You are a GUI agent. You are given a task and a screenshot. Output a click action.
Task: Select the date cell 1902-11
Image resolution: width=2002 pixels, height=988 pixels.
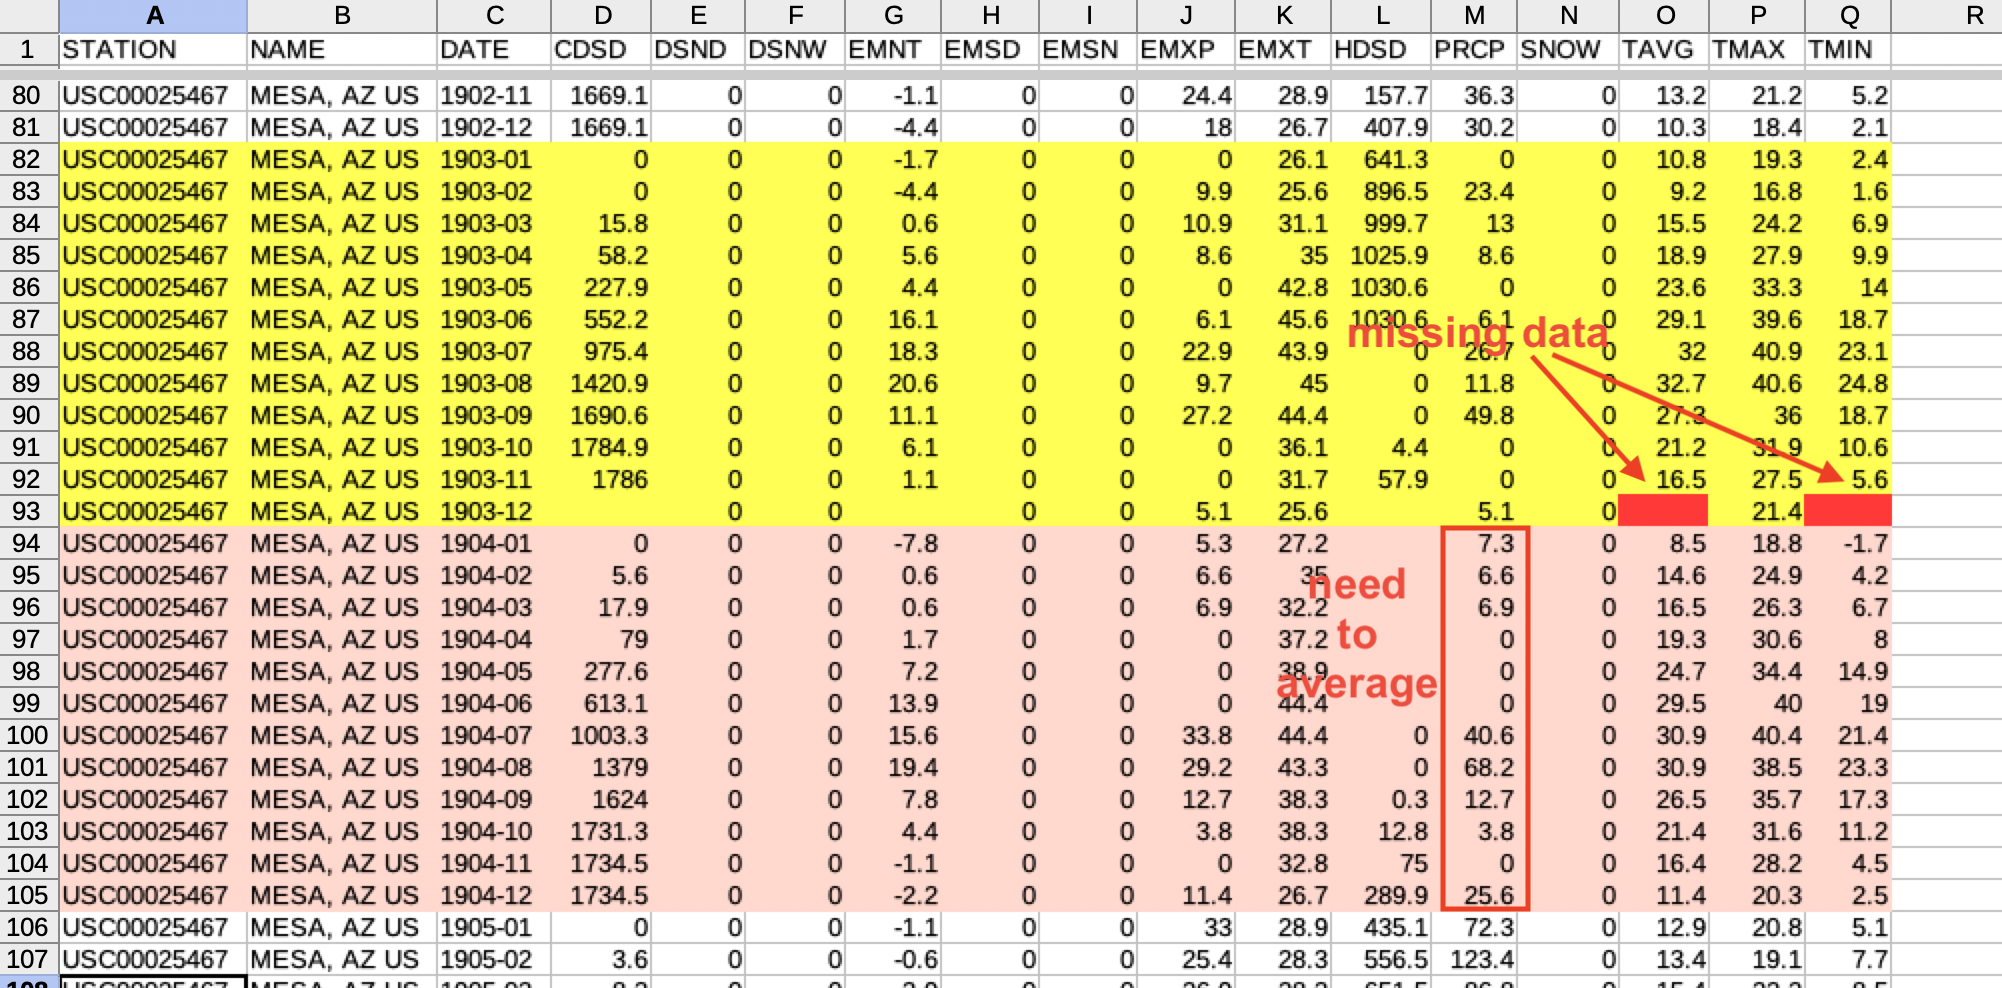[x=494, y=95]
